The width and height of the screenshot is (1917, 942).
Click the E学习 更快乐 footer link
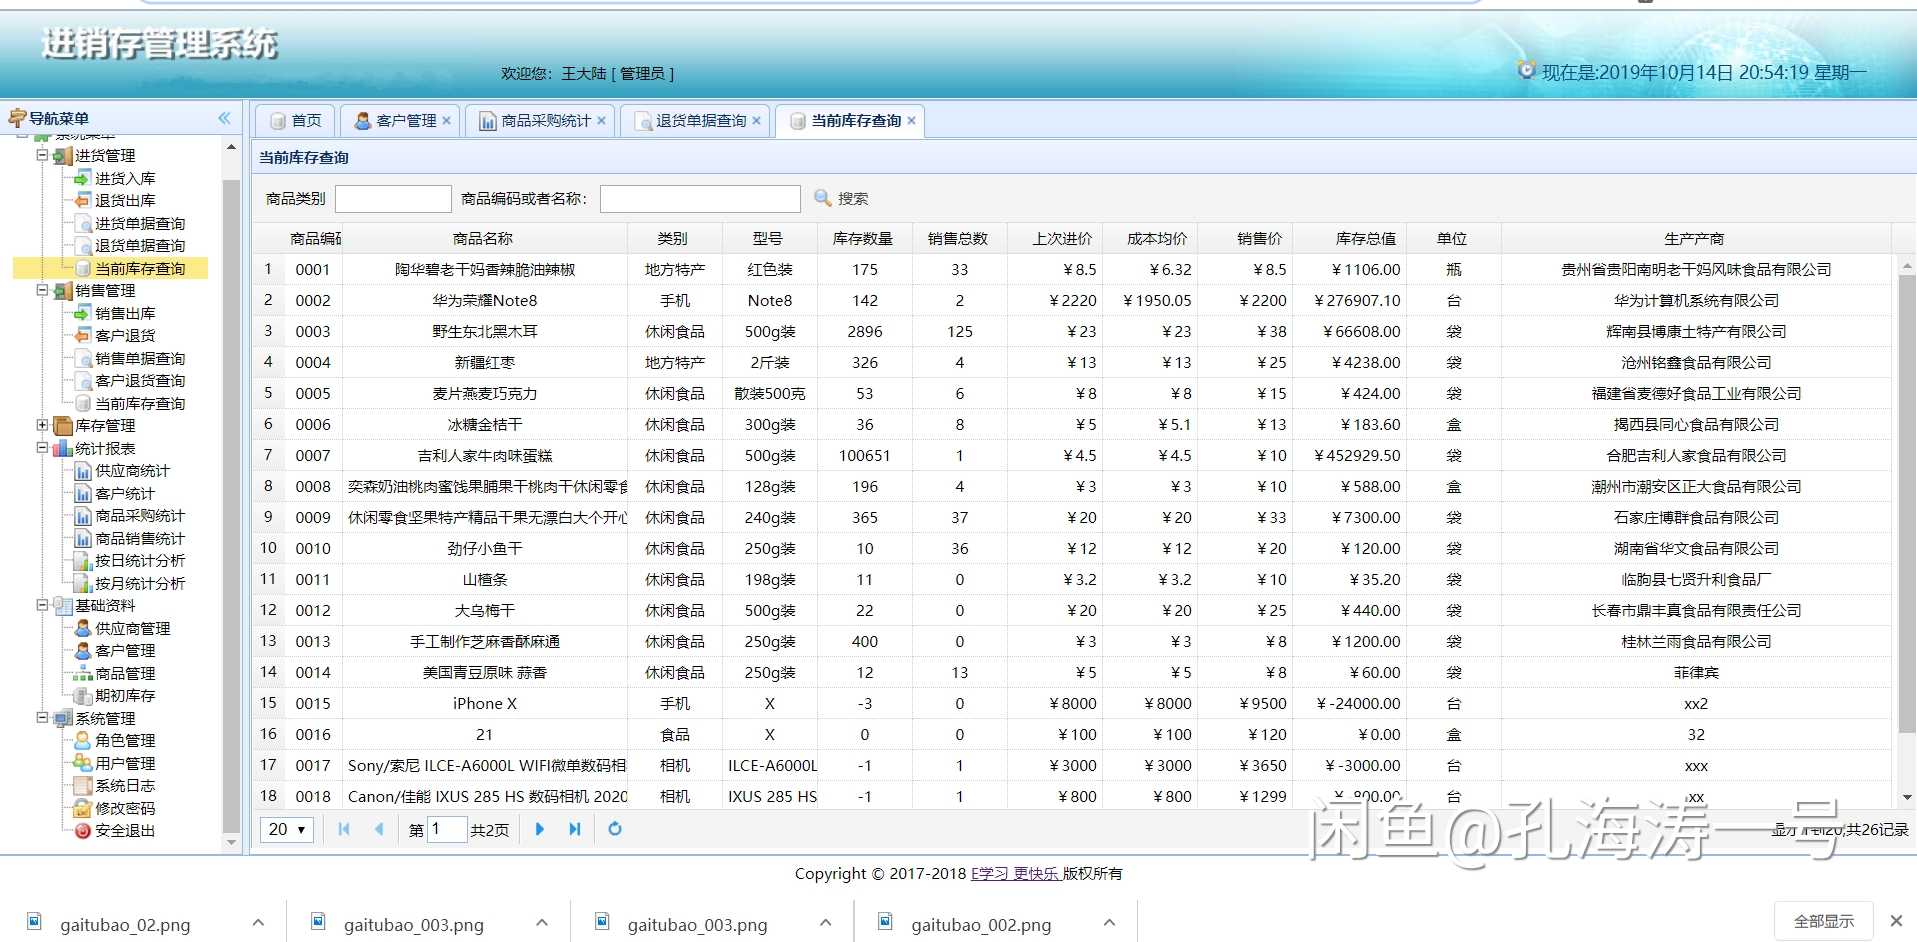[x=1015, y=873]
